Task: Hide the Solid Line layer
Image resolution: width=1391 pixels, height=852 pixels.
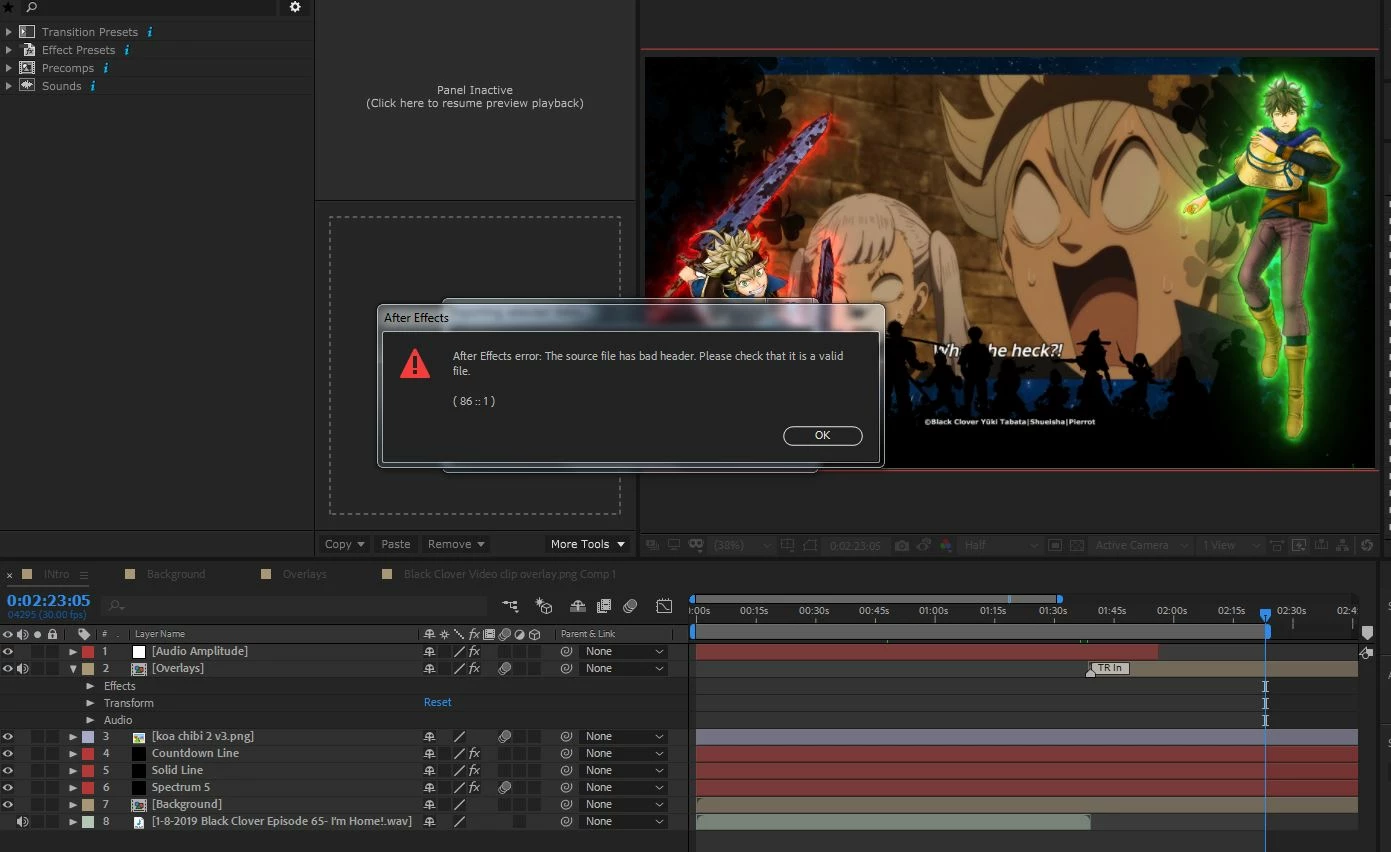Action: (8, 770)
